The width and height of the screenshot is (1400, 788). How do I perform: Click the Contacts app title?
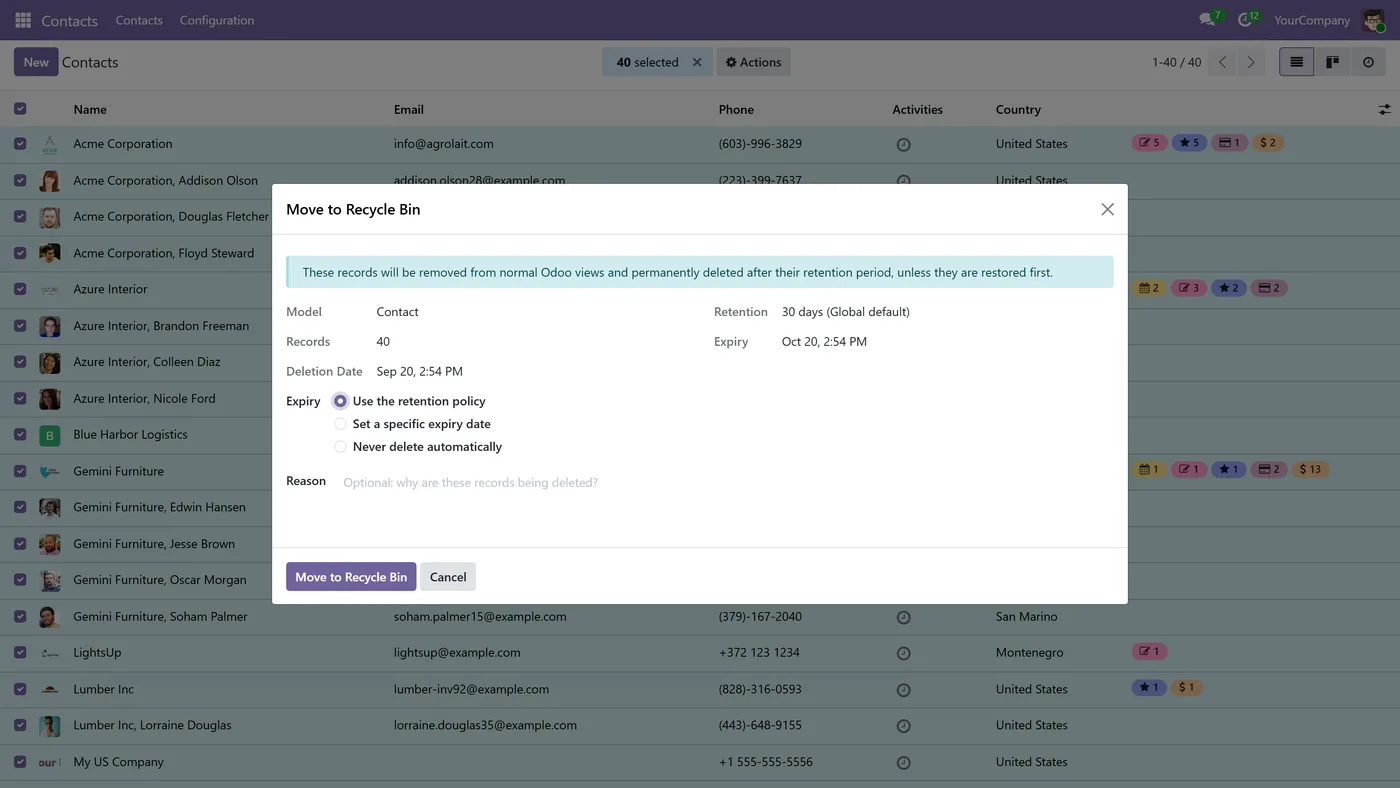point(69,20)
